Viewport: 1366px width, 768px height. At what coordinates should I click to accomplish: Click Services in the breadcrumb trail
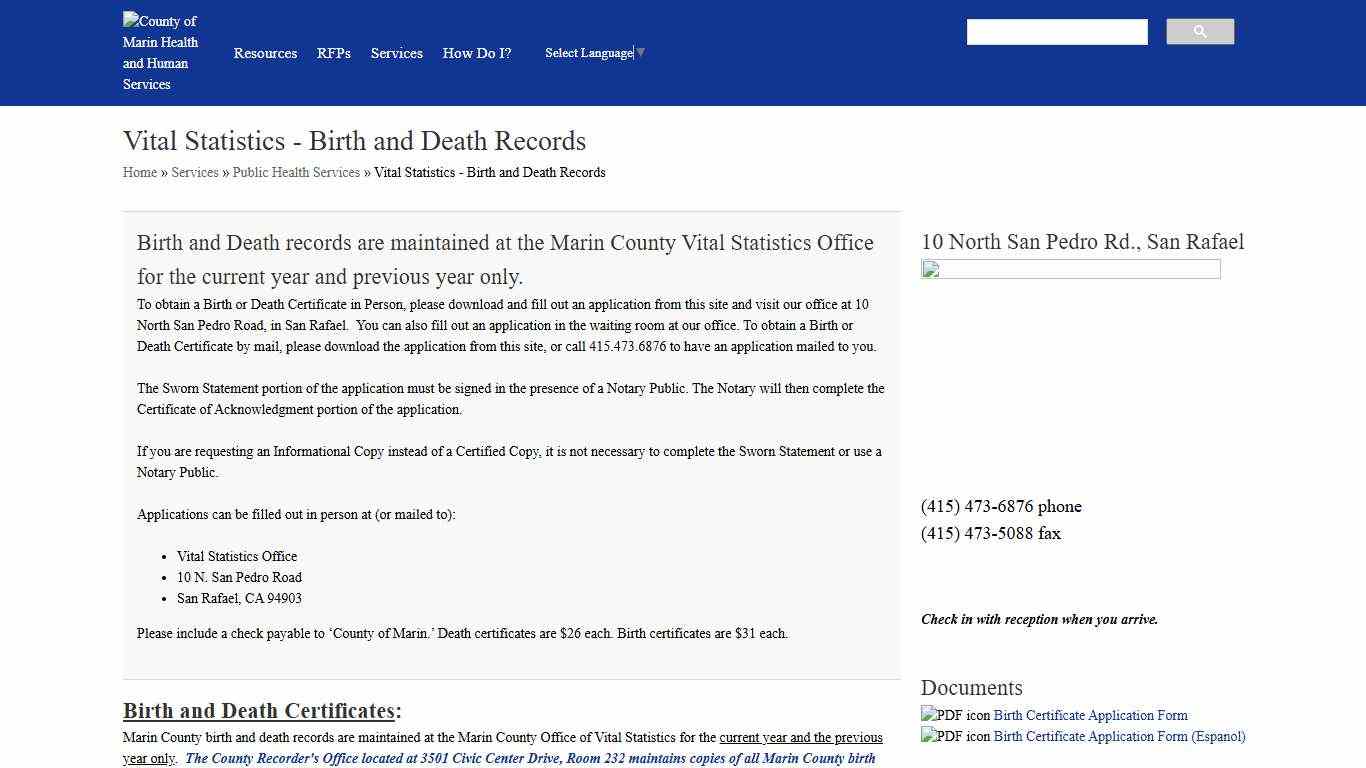point(194,172)
